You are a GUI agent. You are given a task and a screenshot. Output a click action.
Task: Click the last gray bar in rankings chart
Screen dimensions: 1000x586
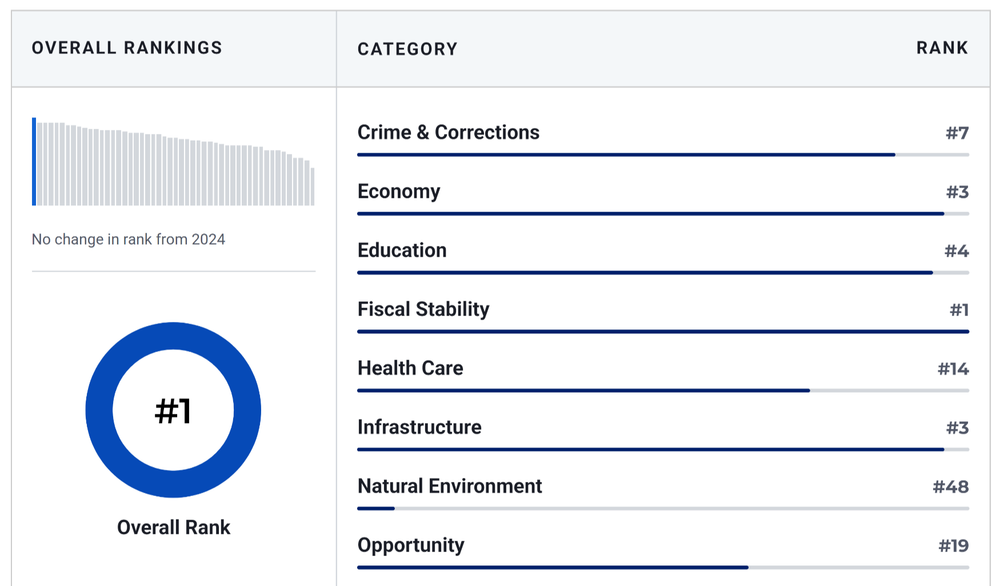(x=312, y=186)
